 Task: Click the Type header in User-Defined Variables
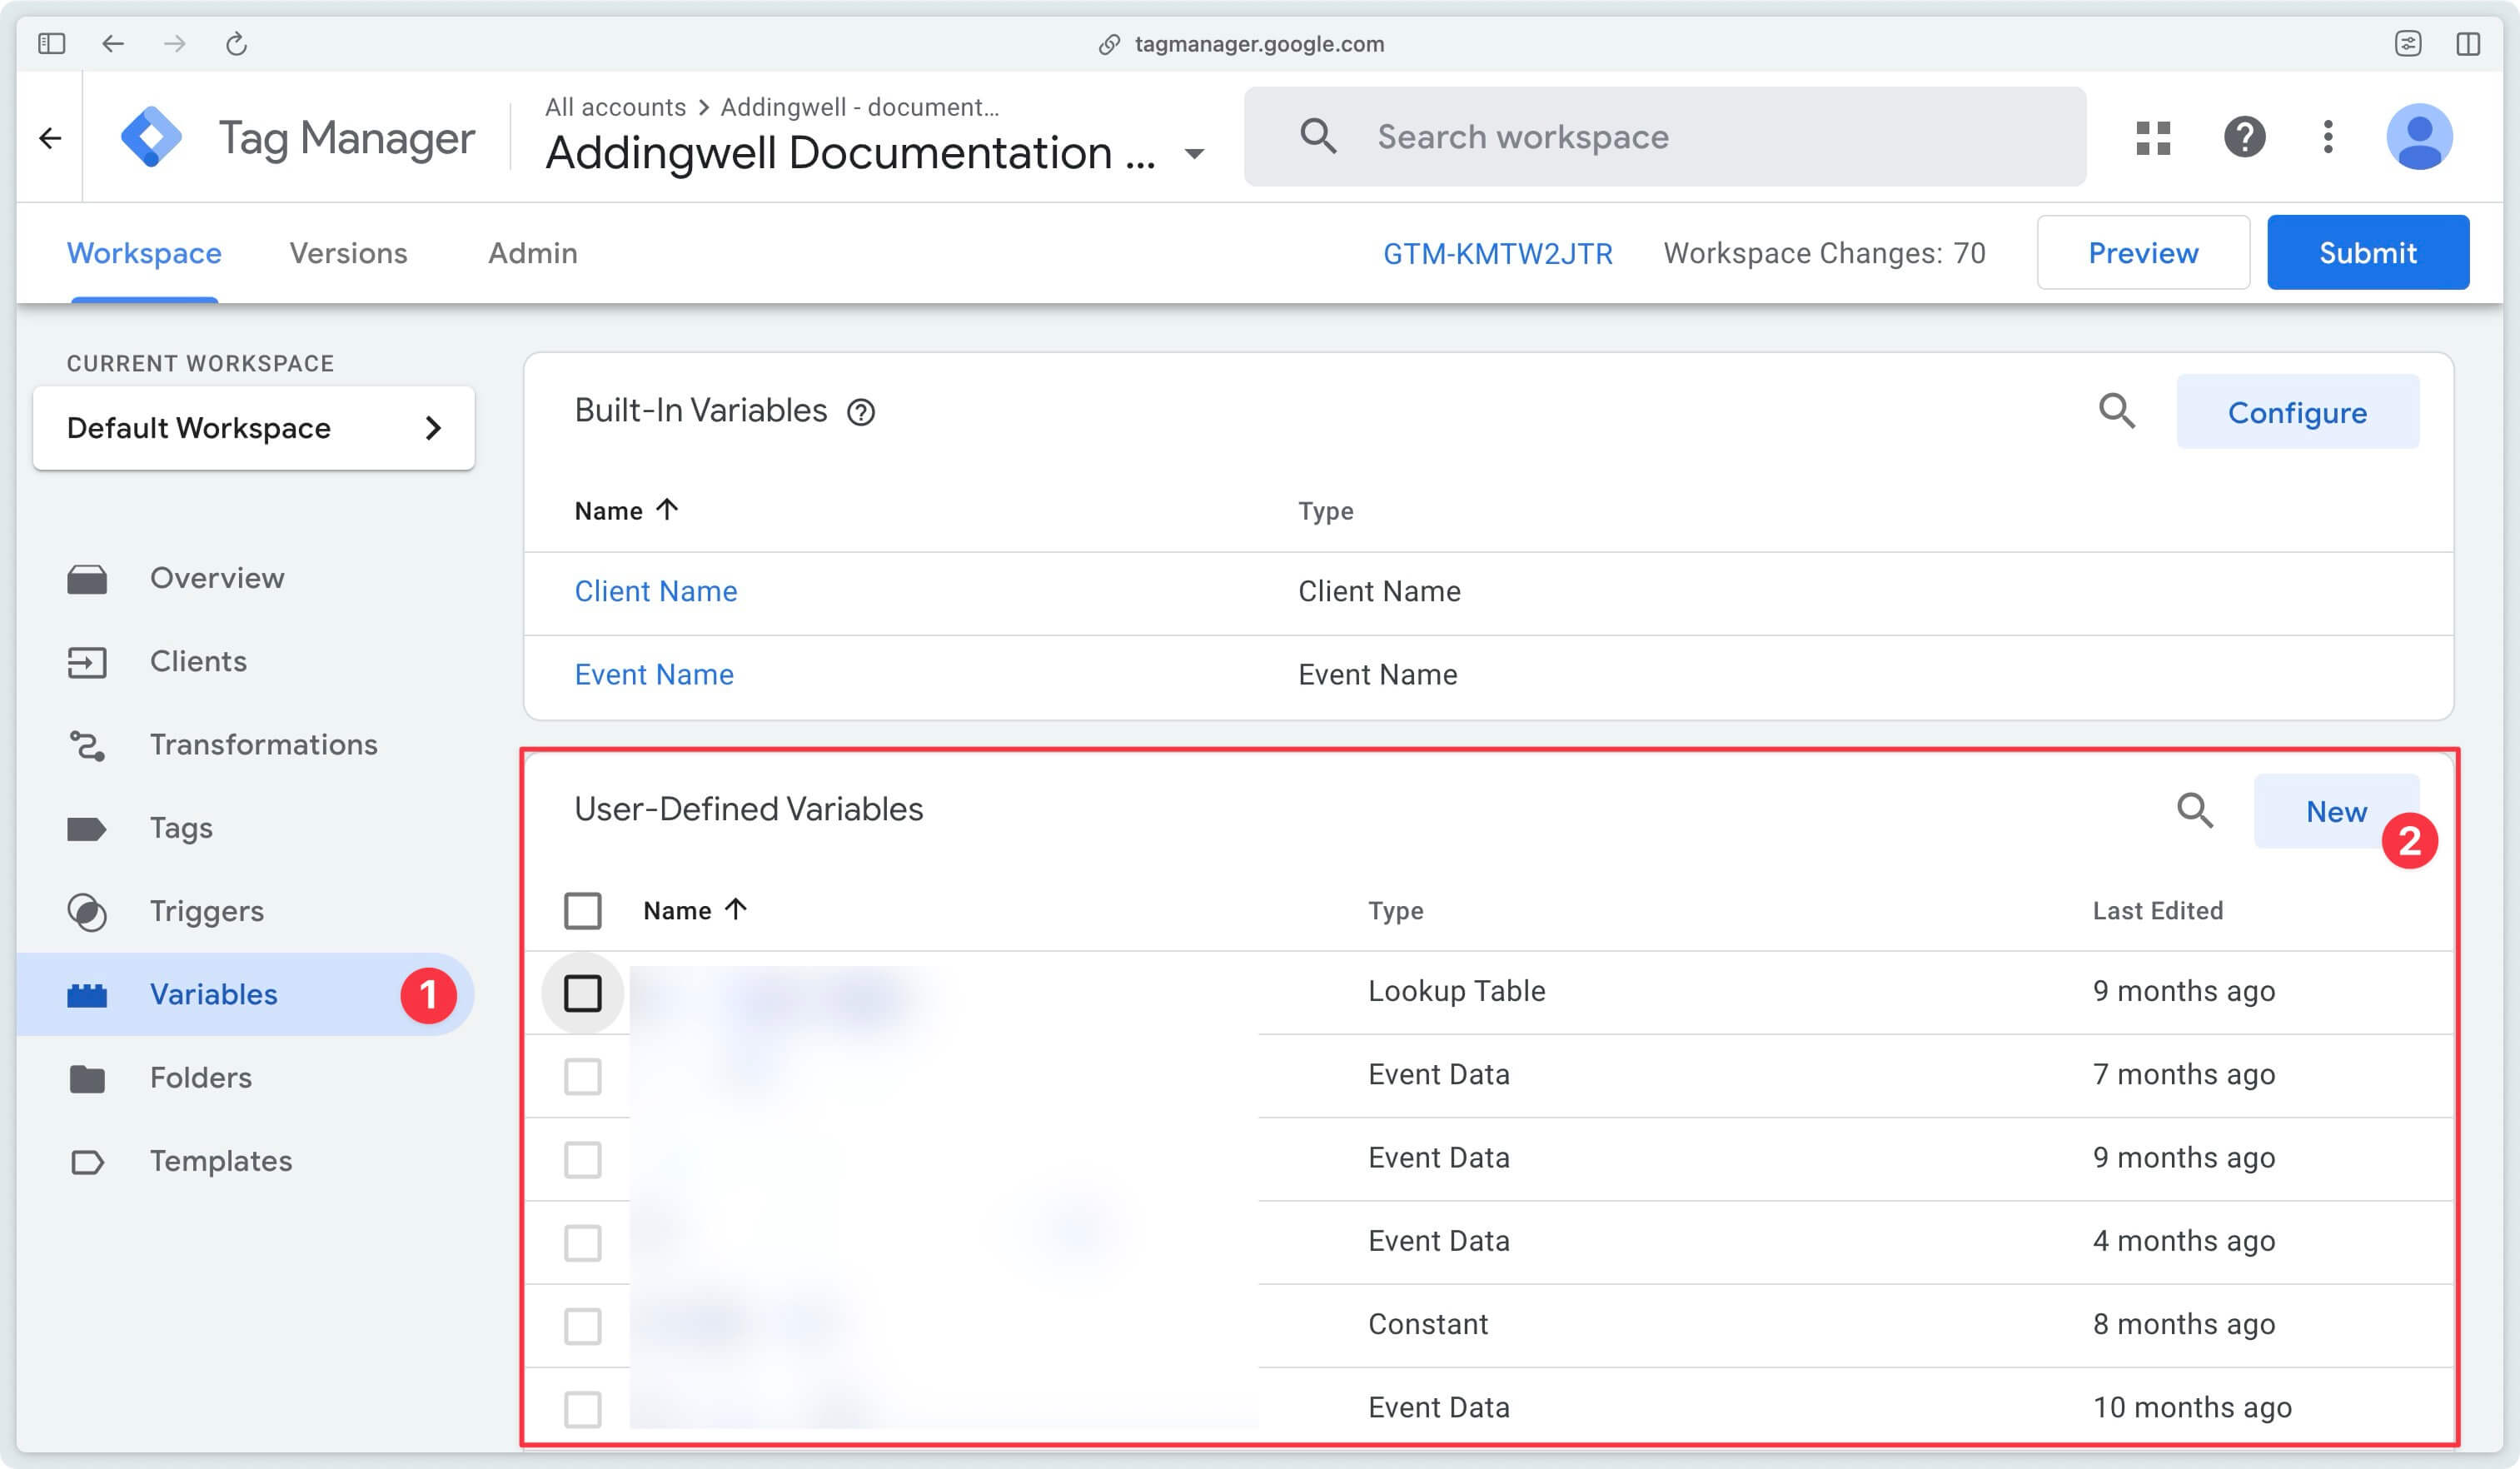point(1395,911)
